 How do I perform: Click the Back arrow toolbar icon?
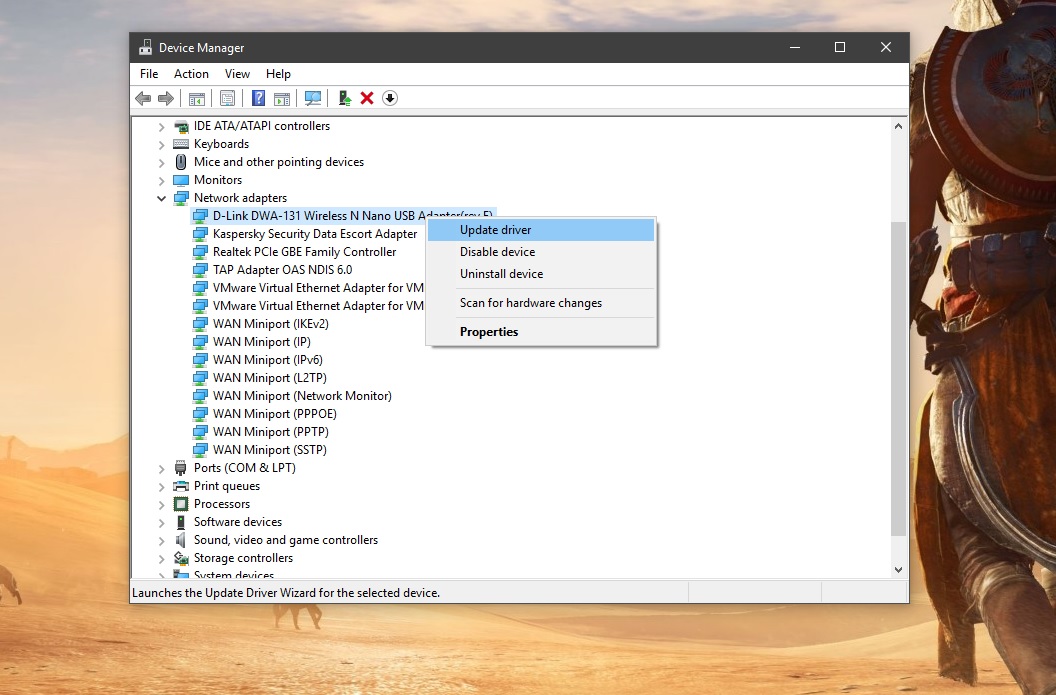(143, 98)
